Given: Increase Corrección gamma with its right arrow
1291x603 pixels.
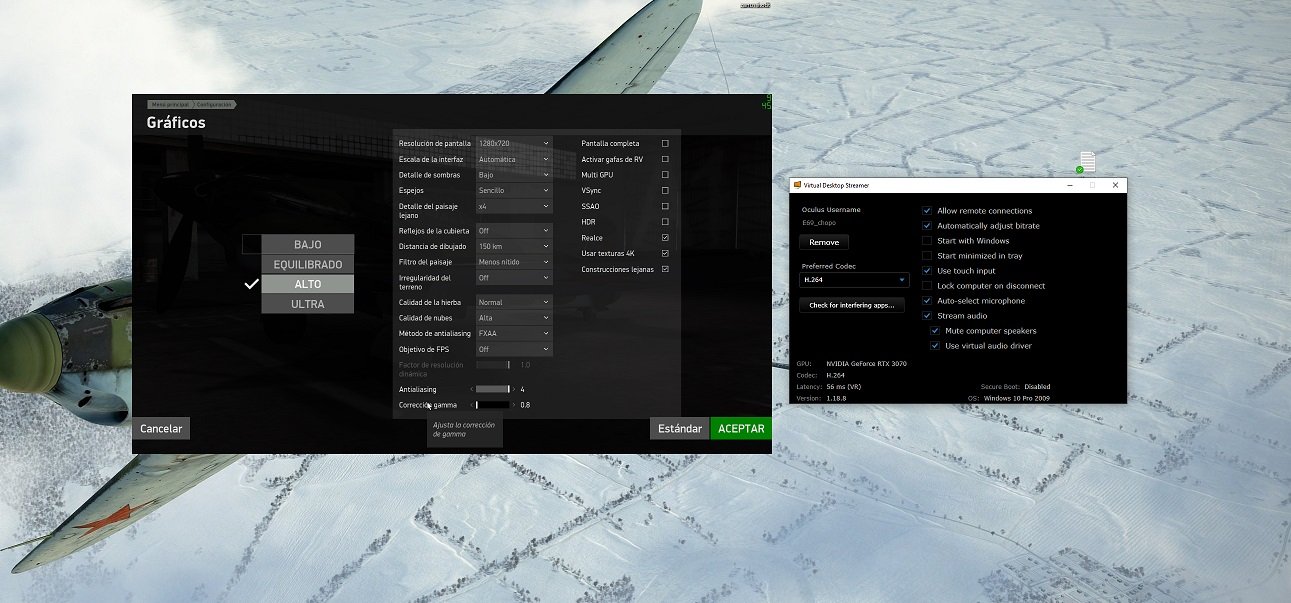Looking at the screenshot, I should pos(515,405).
